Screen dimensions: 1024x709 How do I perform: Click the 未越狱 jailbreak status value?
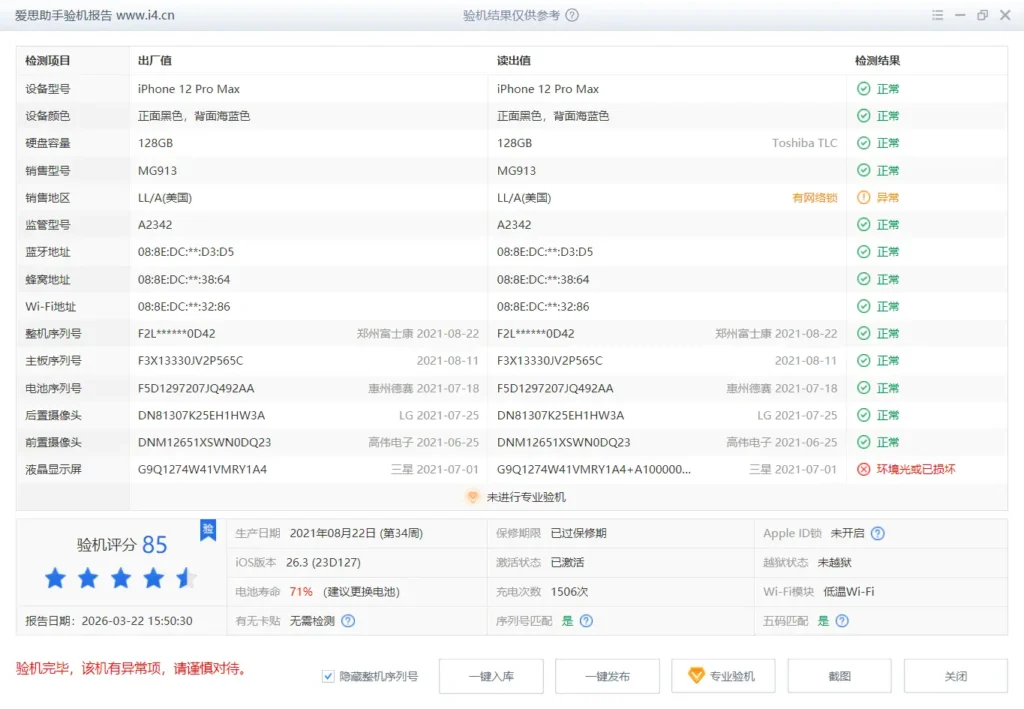pyautogui.click(x=834, y=562)
